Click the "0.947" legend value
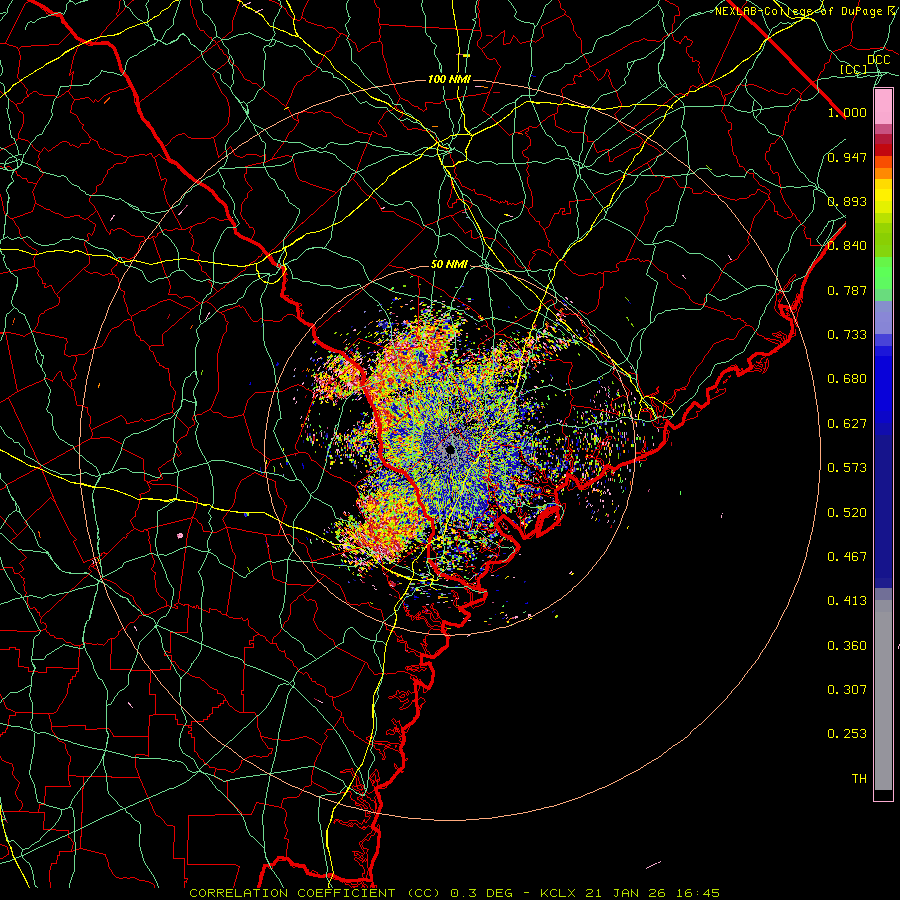The image size is (900, 900). click(847, 157)
